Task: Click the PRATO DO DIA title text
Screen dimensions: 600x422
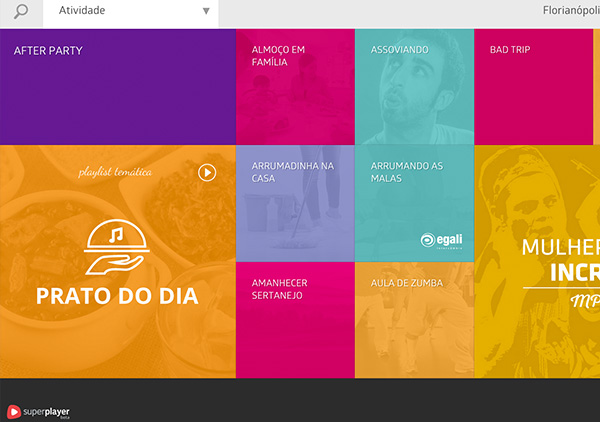Action: coord(117,297)
